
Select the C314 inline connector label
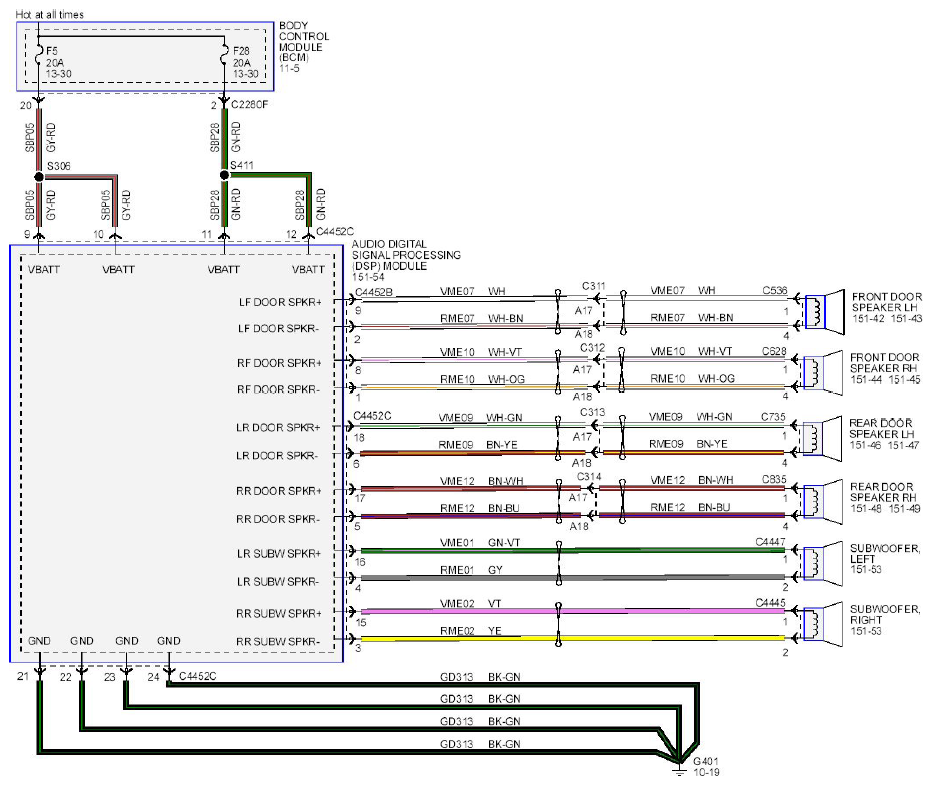click(x=589, y=477)
